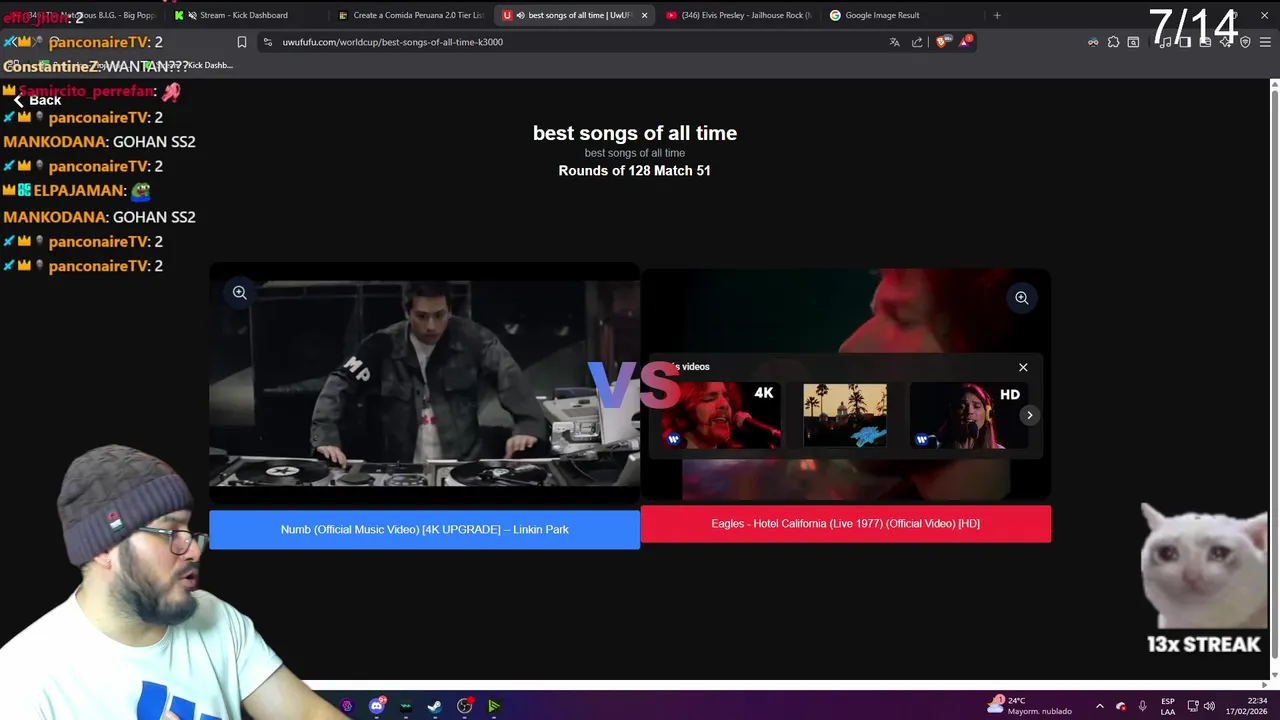Open the ESP LAA language switcher

1167,706
